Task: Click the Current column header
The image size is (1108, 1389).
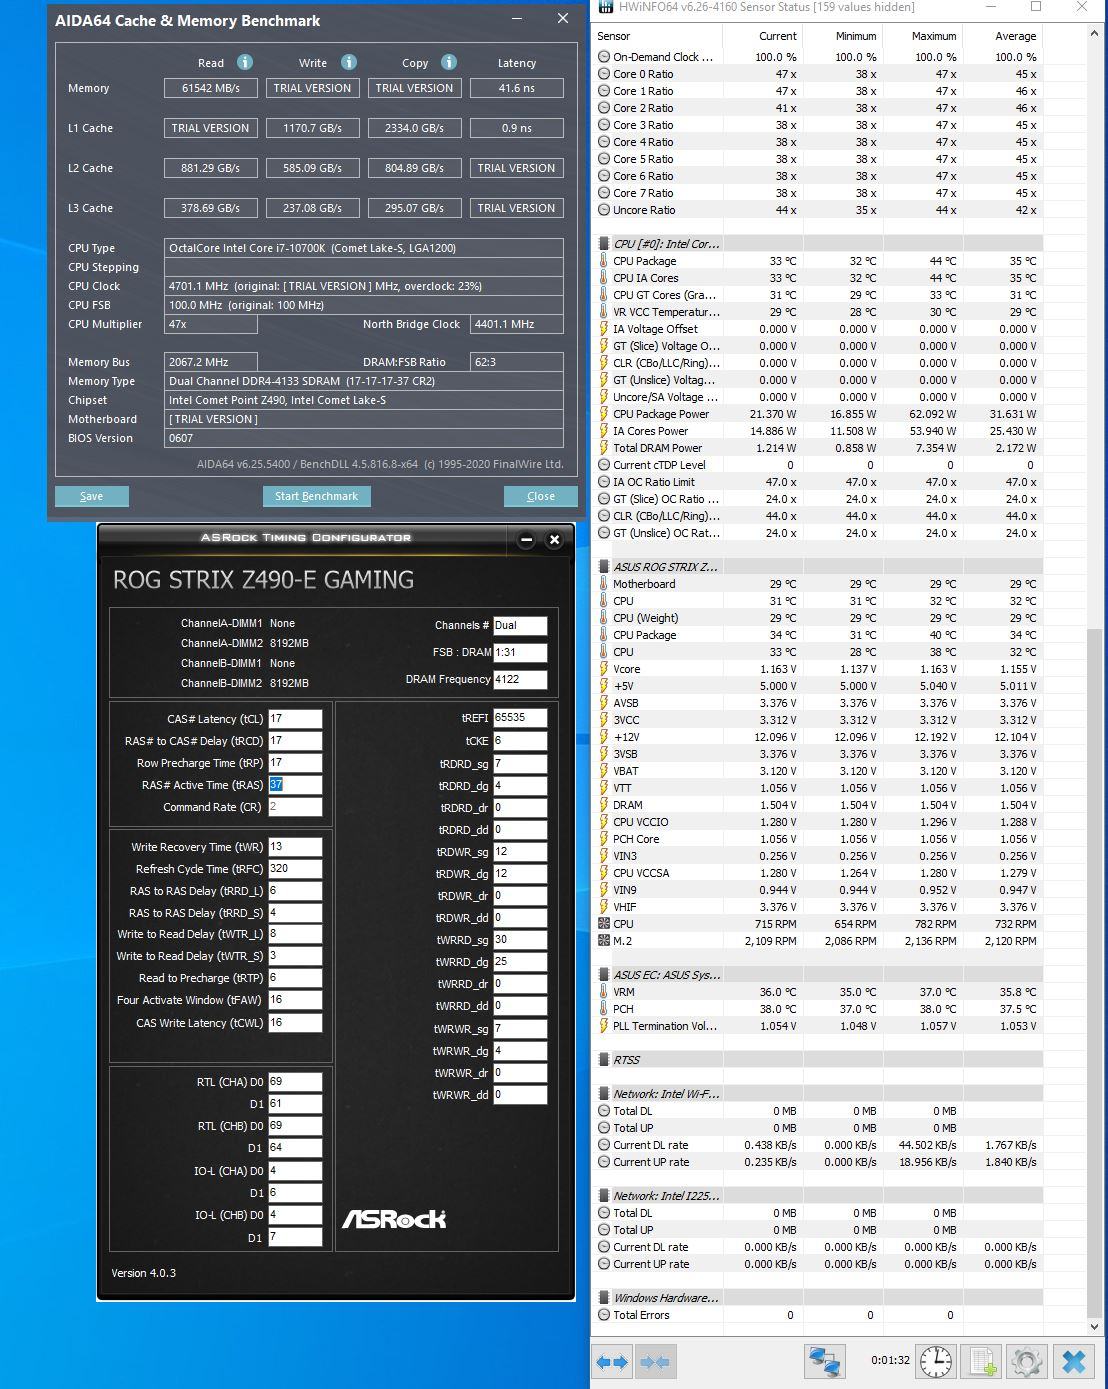Action: click(x=762, y=36)
